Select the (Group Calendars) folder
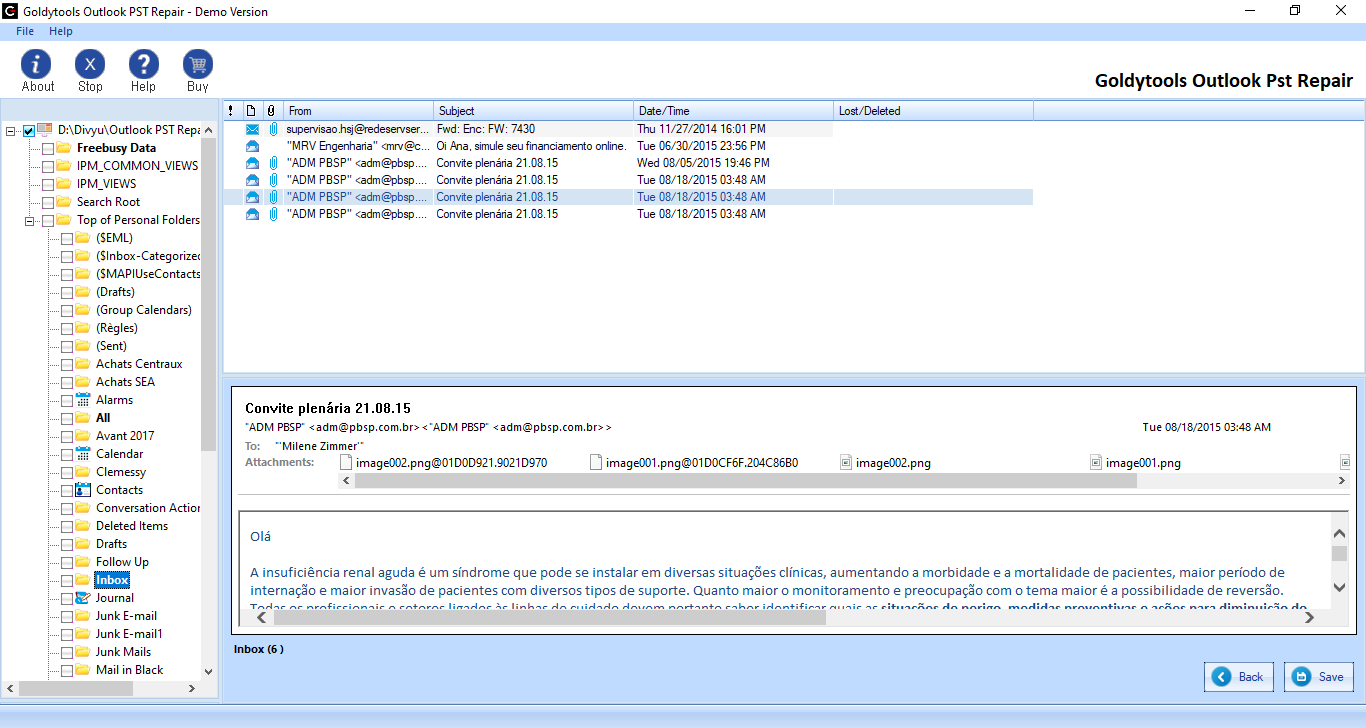The image size is (1366, 728). pyautogui.click(x=144, y=310)
